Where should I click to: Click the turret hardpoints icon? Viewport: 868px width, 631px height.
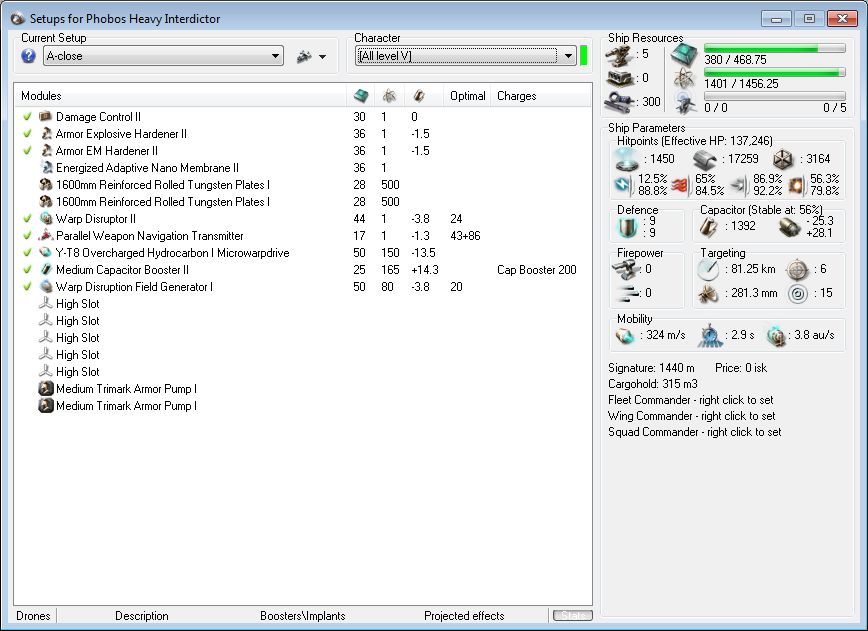pos(619,56)
